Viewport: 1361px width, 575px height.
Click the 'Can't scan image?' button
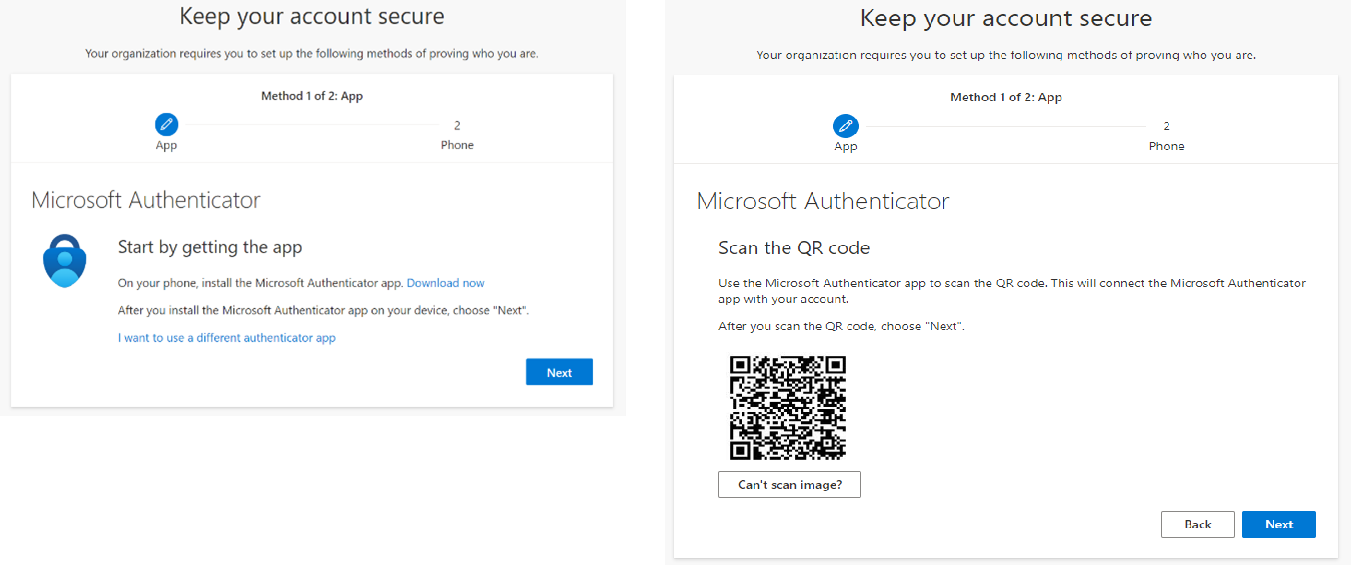[x=789, y=485]
